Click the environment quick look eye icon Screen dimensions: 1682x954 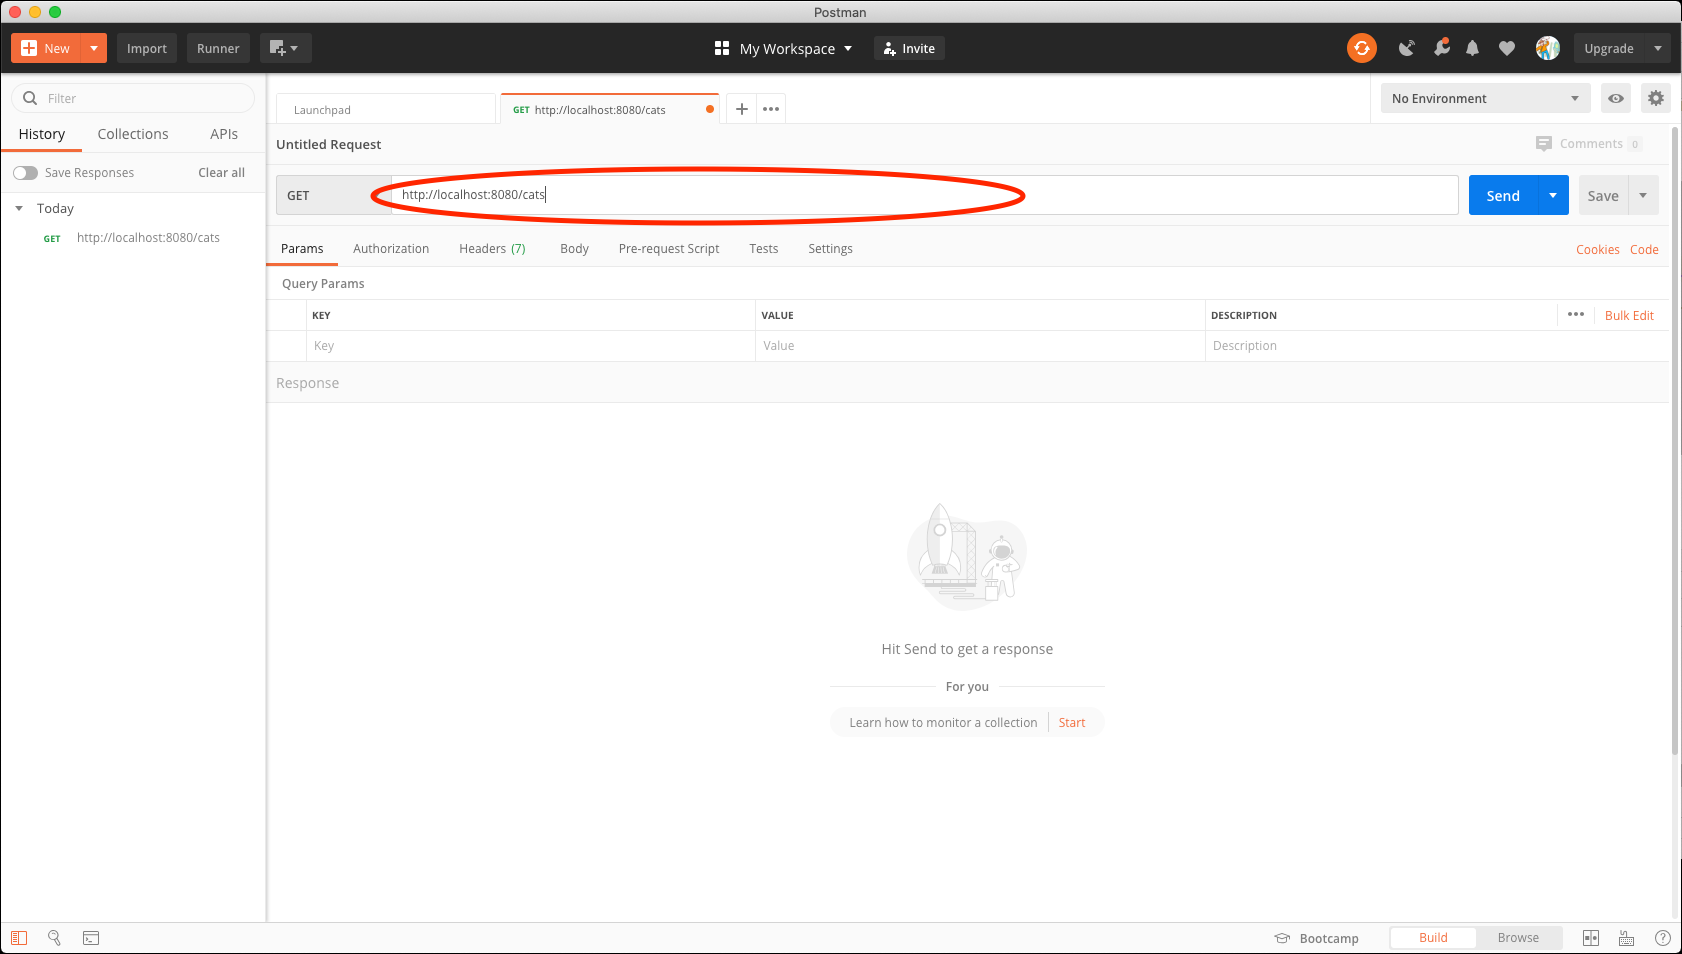point(1616,98)
